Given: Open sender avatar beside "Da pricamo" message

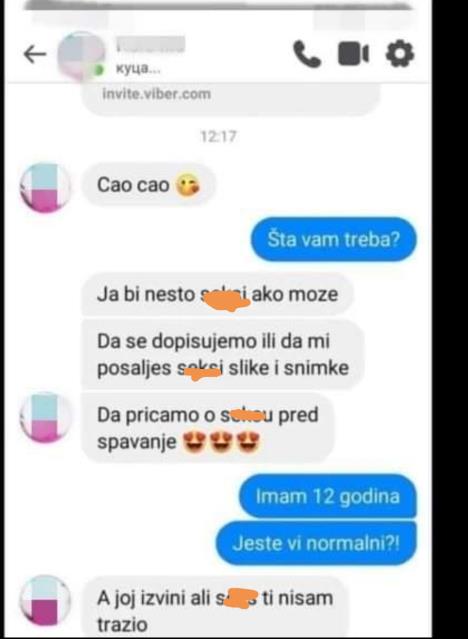Looking at the screenshot, I should coord(45,417).
